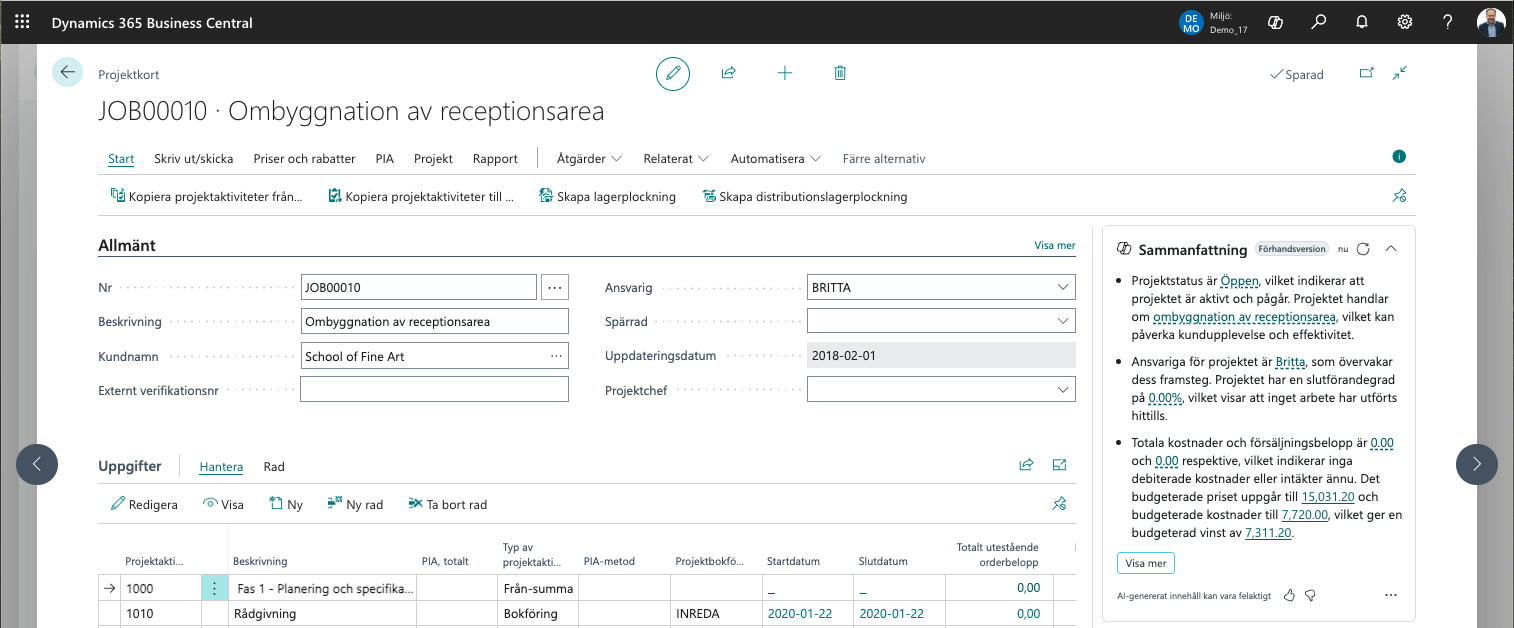This screenshot has width=1514, height=628.
Task: Open the Spärrad dropdown
Action: tap(1062, 321)
